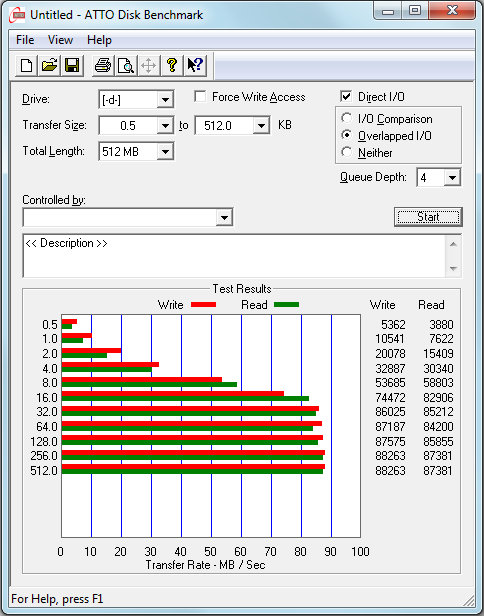Click read value 58803

pos(438,383)
